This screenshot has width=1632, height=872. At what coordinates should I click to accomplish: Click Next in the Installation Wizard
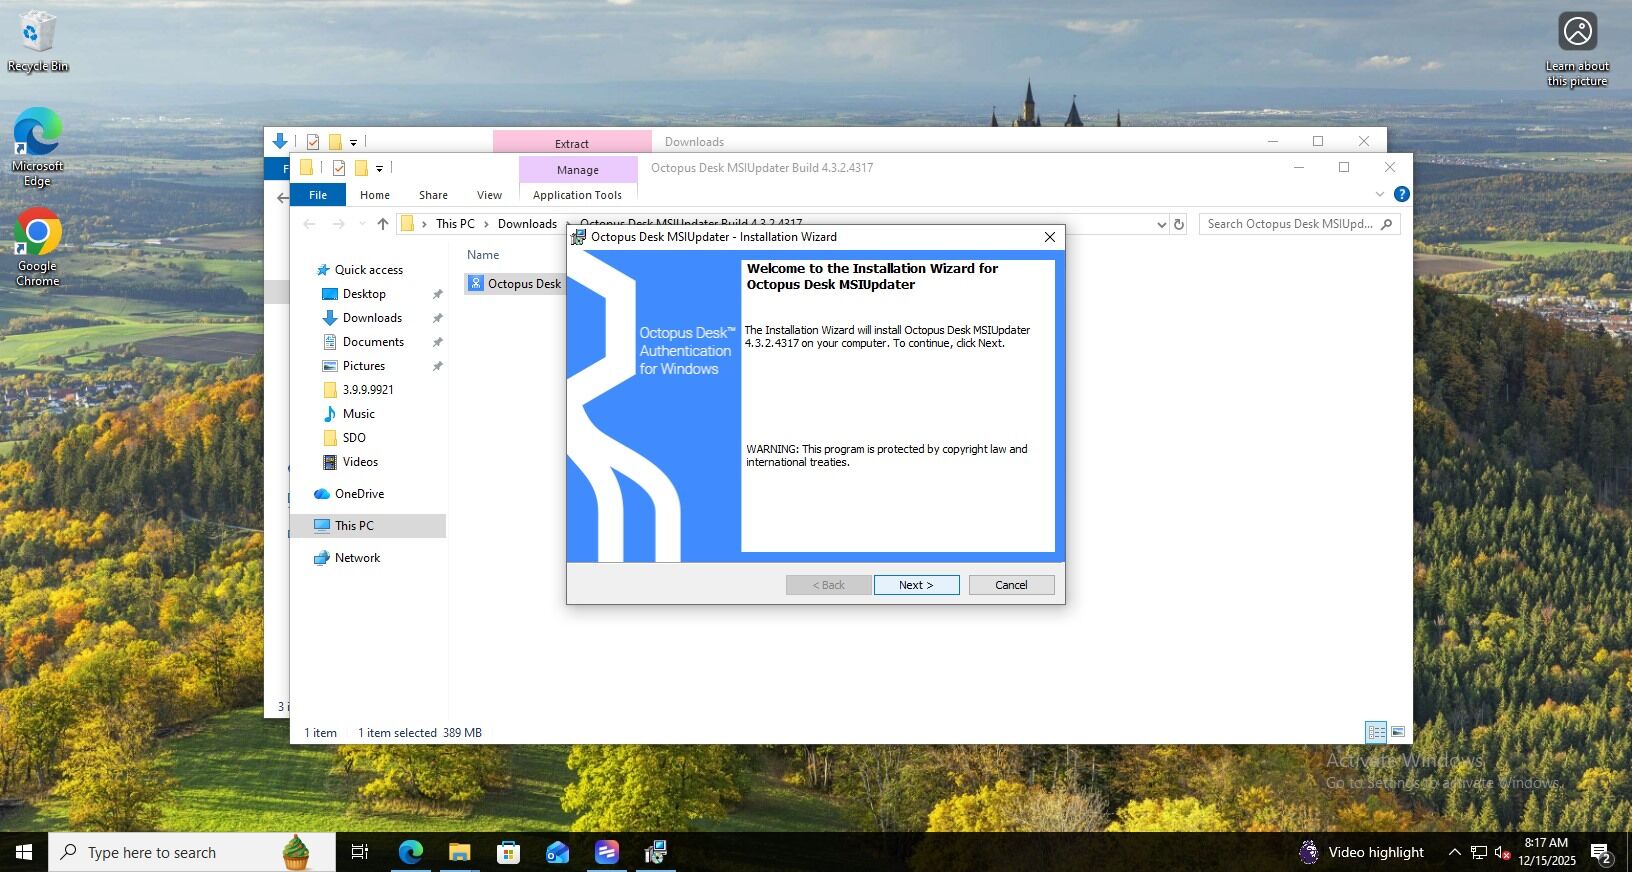[916, 585]
